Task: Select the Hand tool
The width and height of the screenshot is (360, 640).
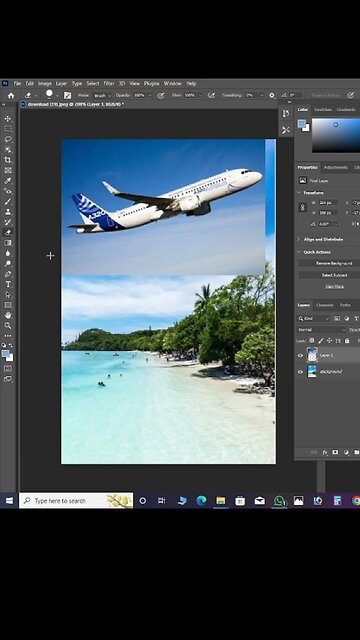Action: coord(8,315)
